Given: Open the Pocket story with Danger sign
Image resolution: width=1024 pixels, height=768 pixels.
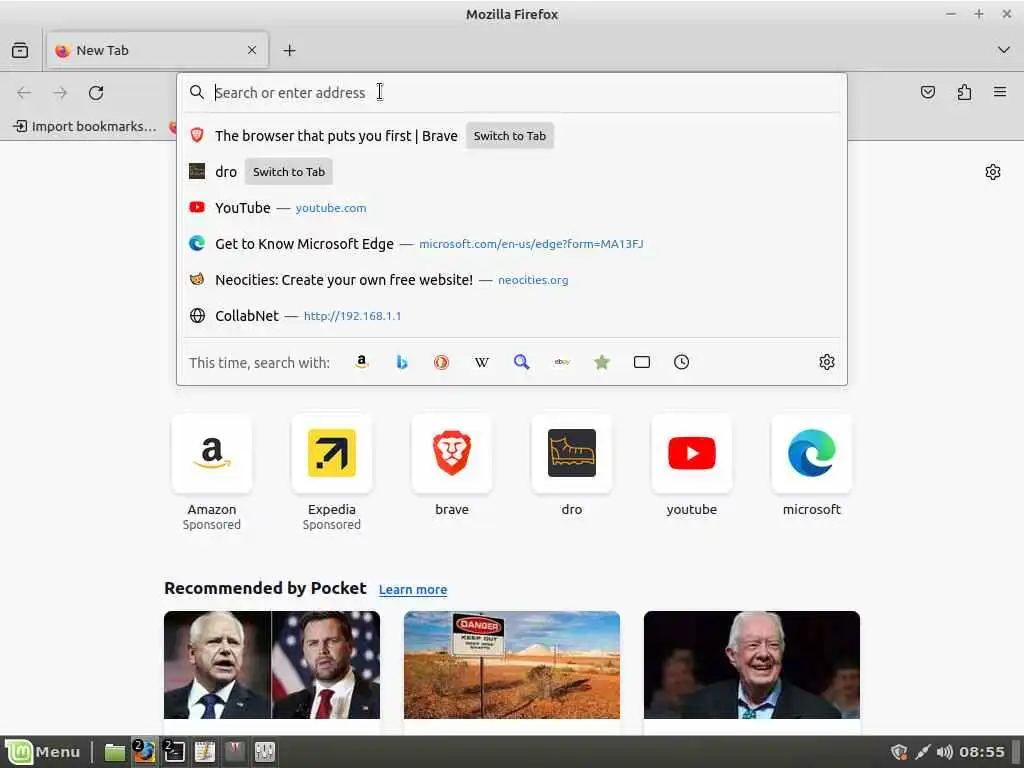Looking at the screenshot, I should pyautogui.click(x=512, y=665).
